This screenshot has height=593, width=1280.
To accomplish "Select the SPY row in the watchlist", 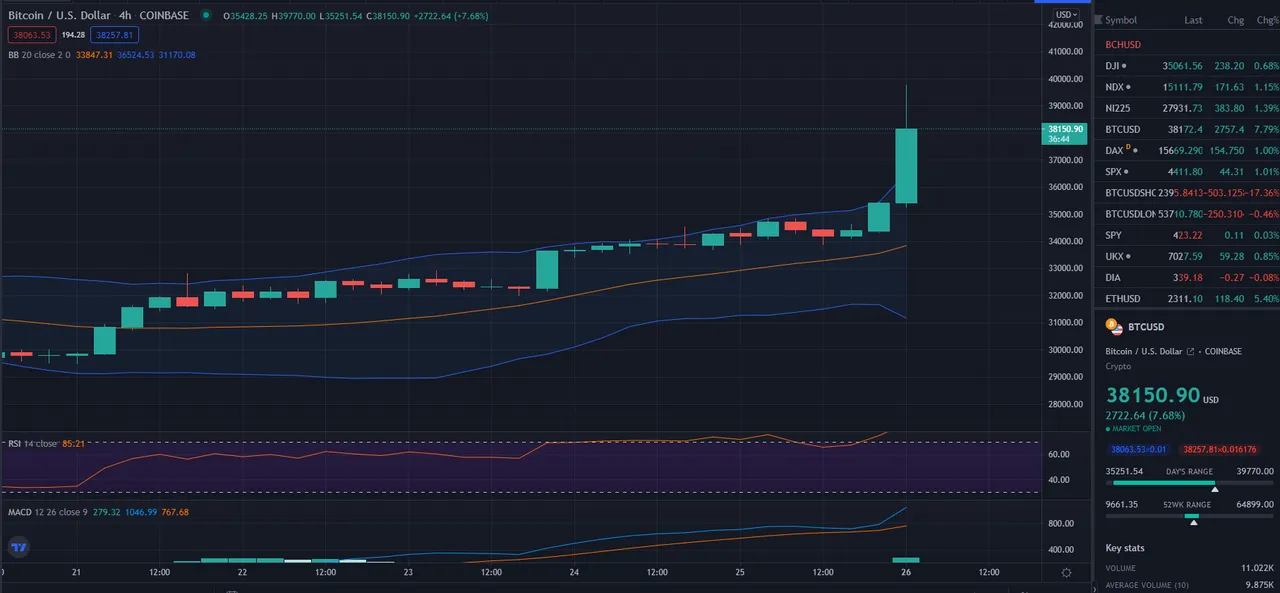I will pyautogui.click(x=1188, y=235).
